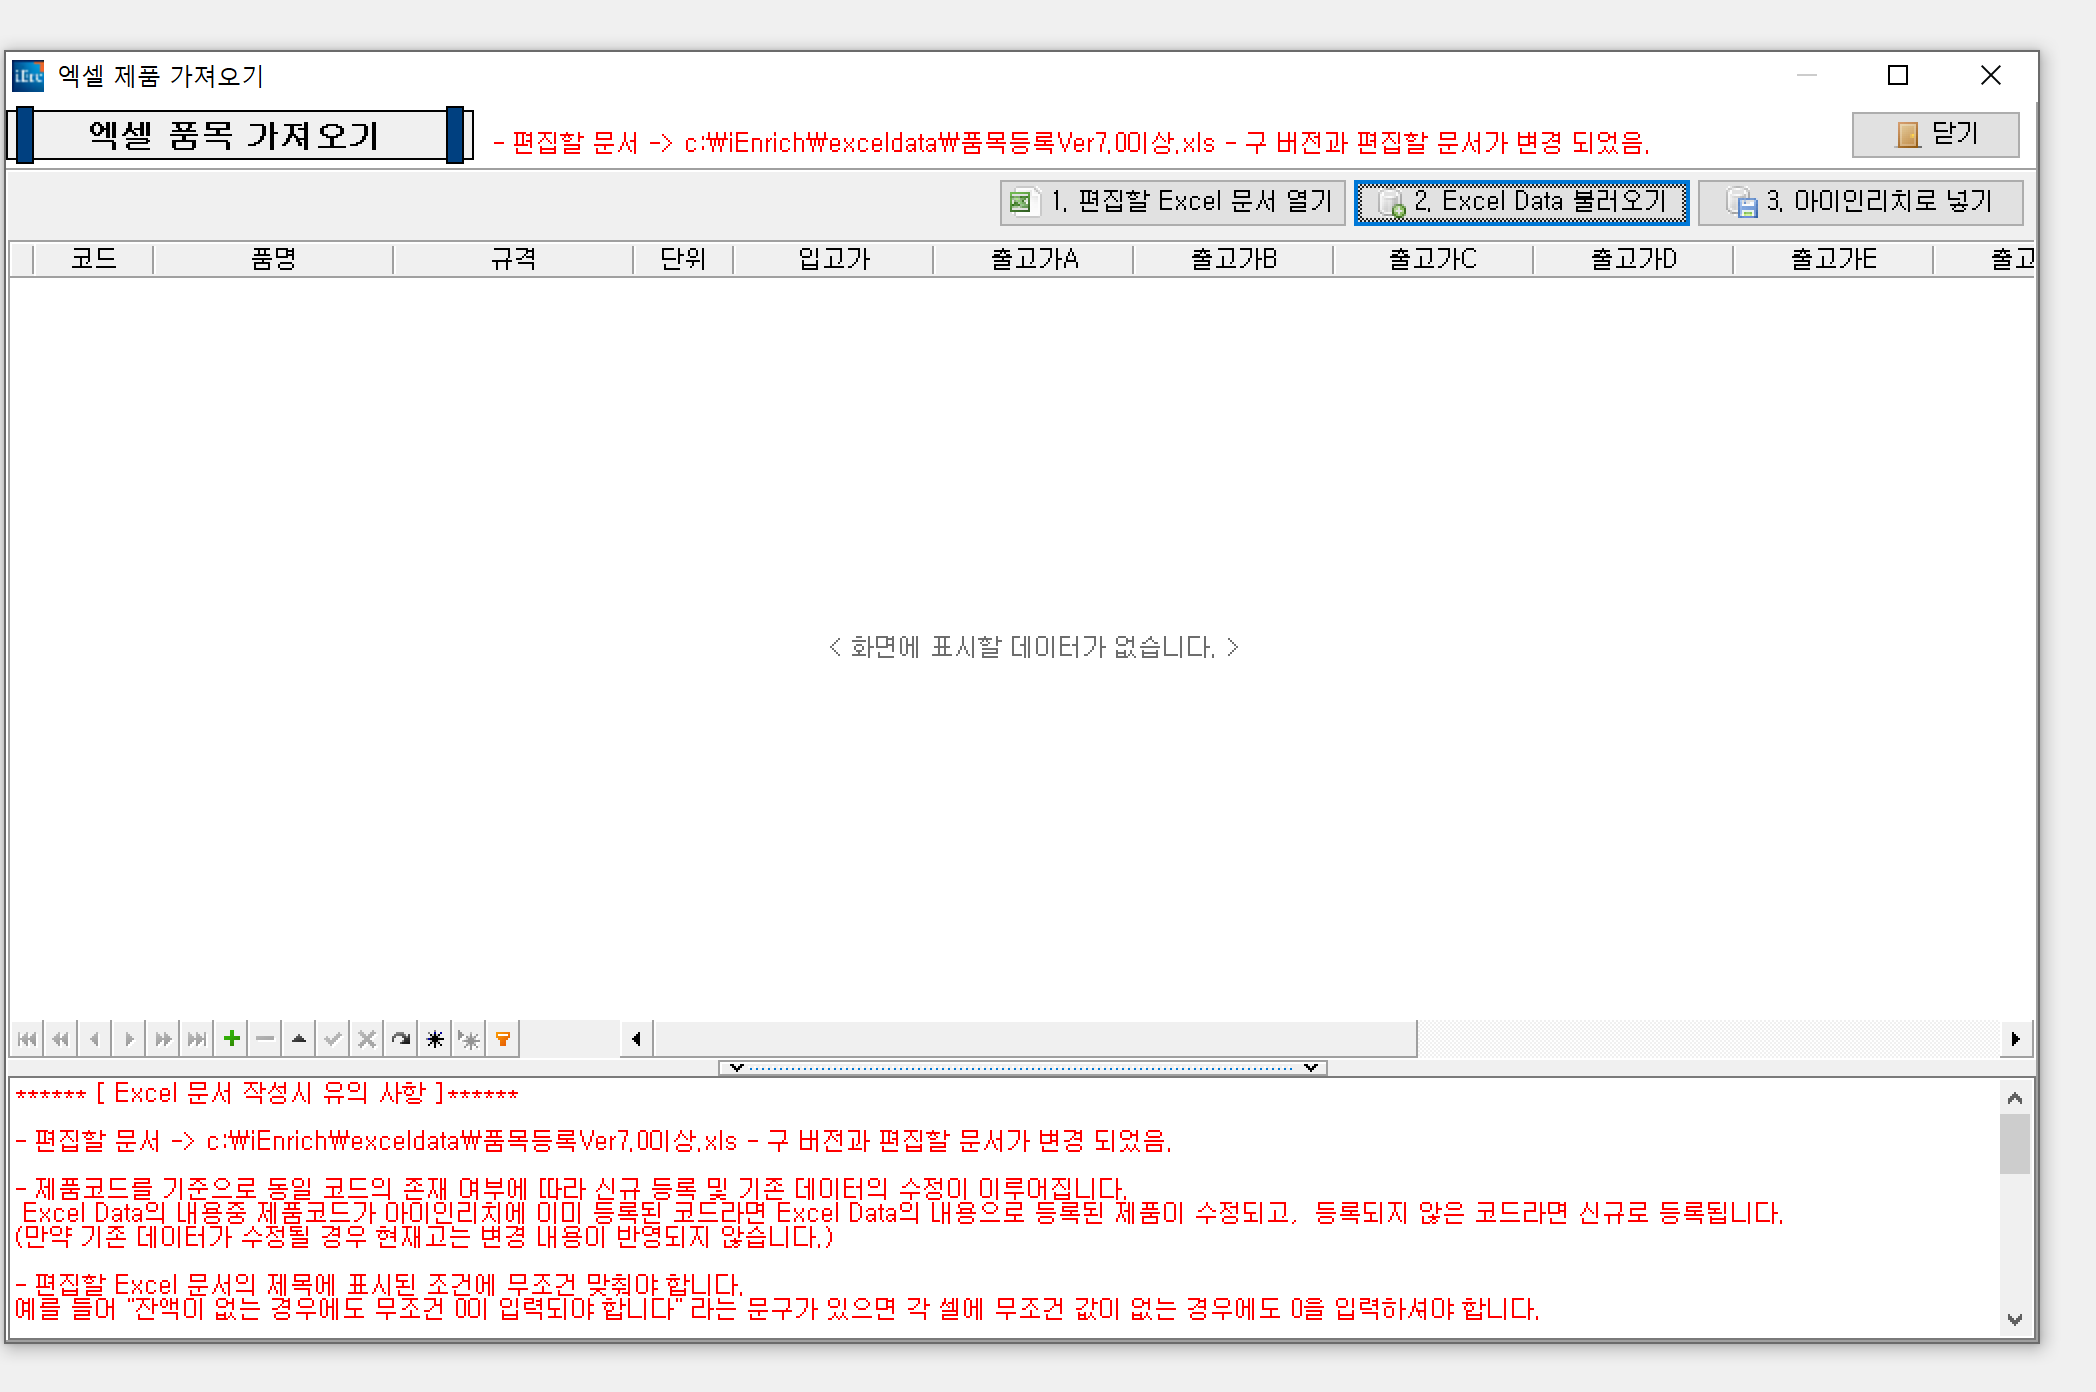Click the 품명 column header
The height and width of the screenshot is (1392, 2096).
point(273,259)
